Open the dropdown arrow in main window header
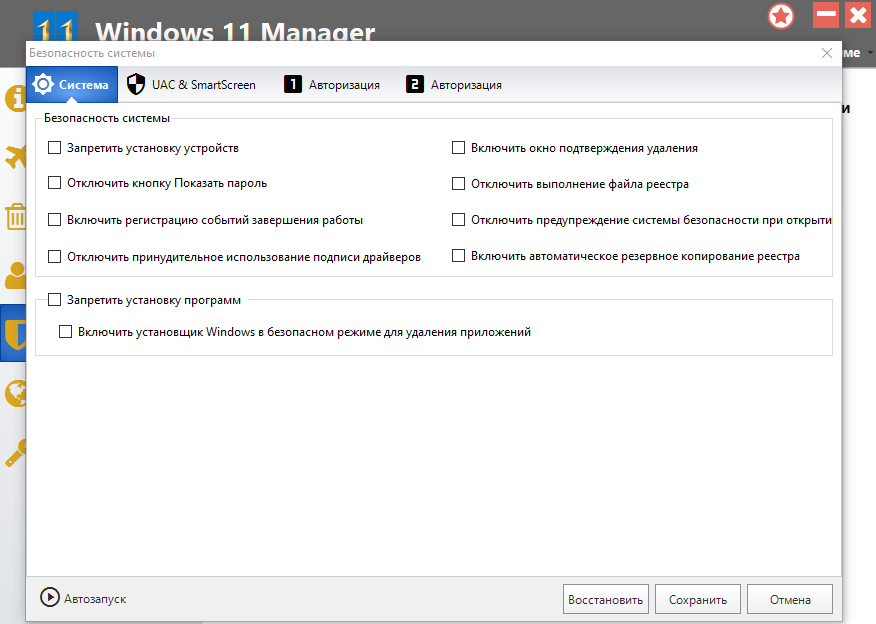This screenshot has width=876, height=624. [x=870, y=53]
